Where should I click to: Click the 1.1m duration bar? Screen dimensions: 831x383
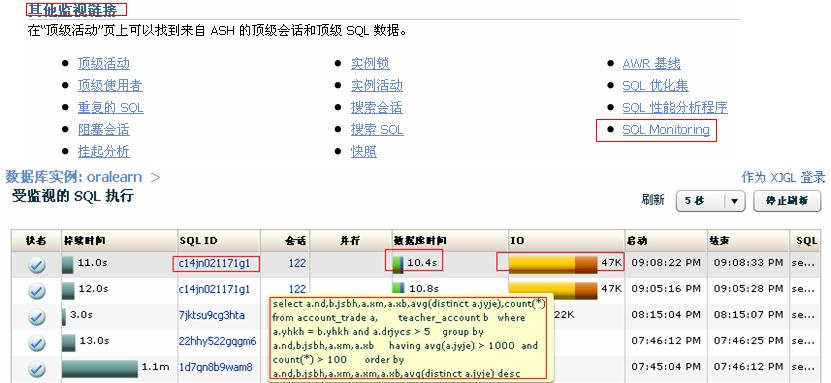click(100, 369)
